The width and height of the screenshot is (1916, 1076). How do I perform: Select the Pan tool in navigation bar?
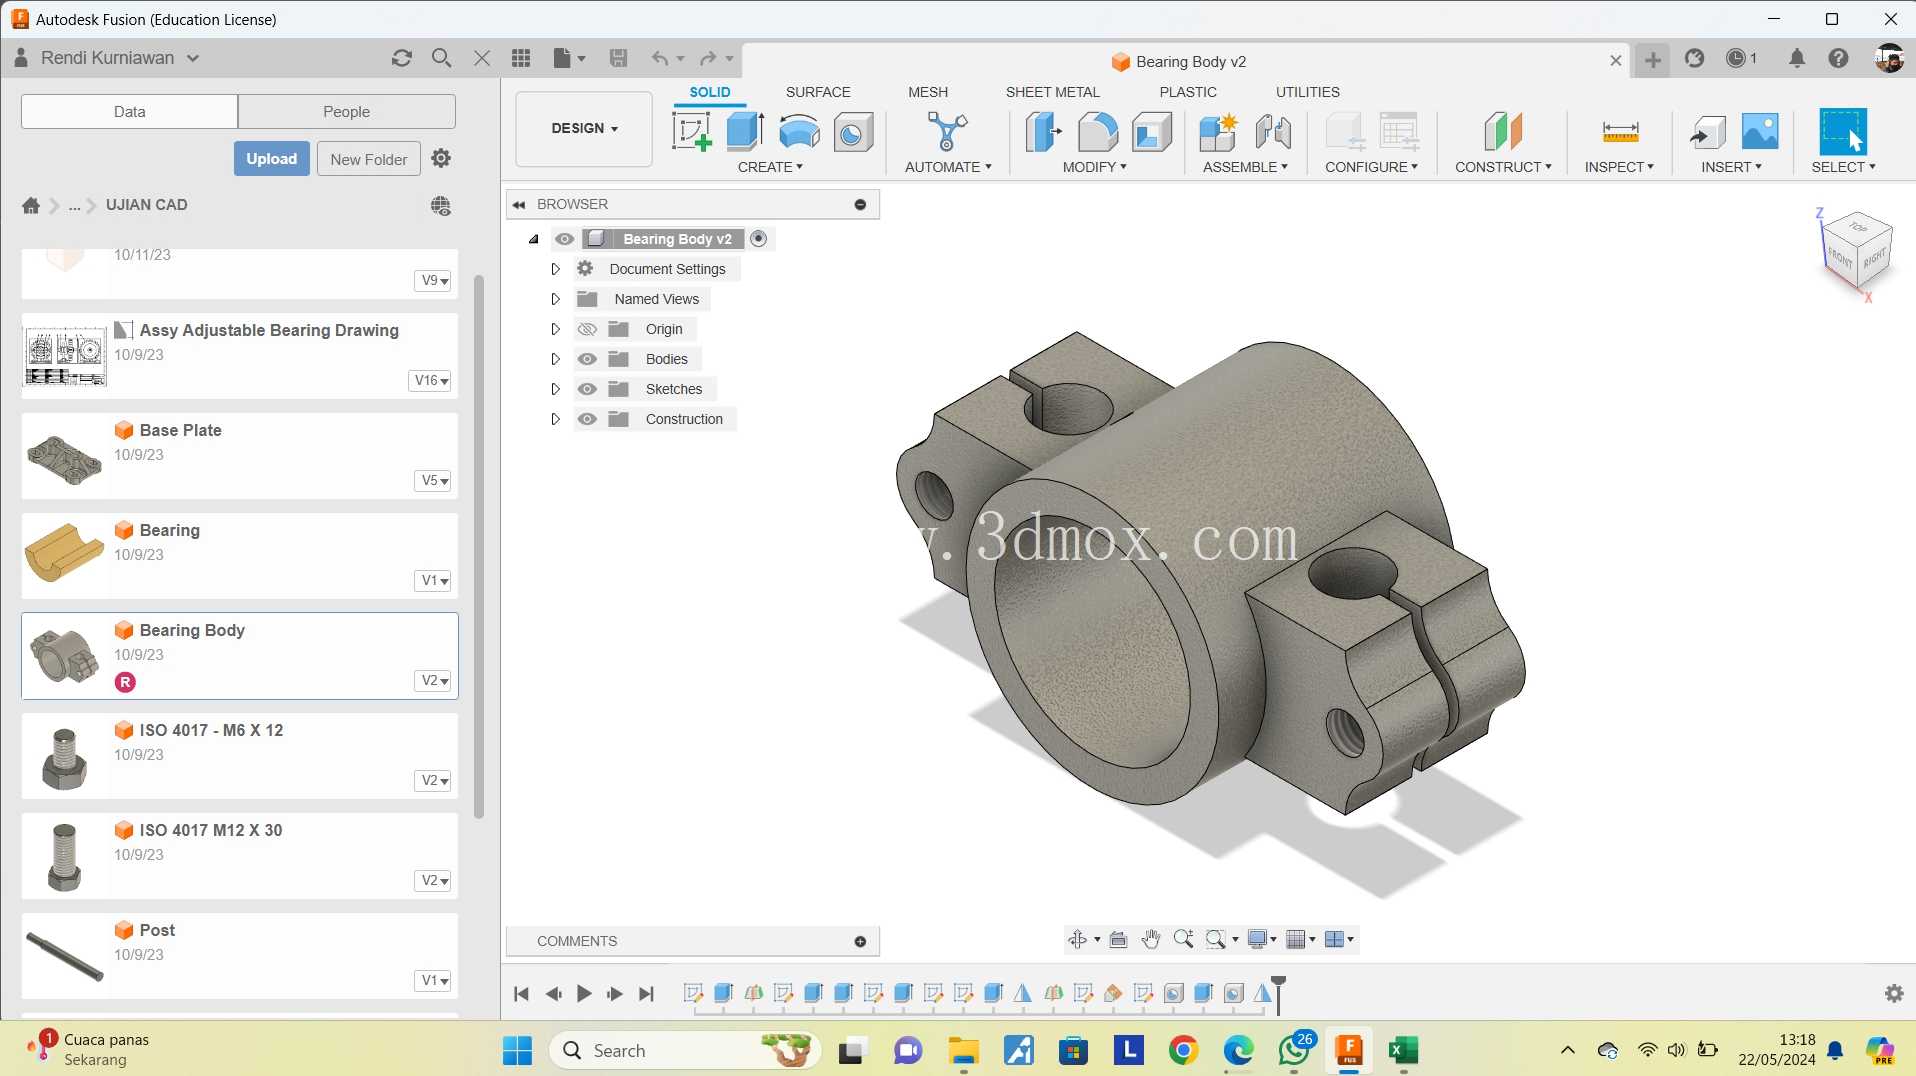tap(1151, 939)
